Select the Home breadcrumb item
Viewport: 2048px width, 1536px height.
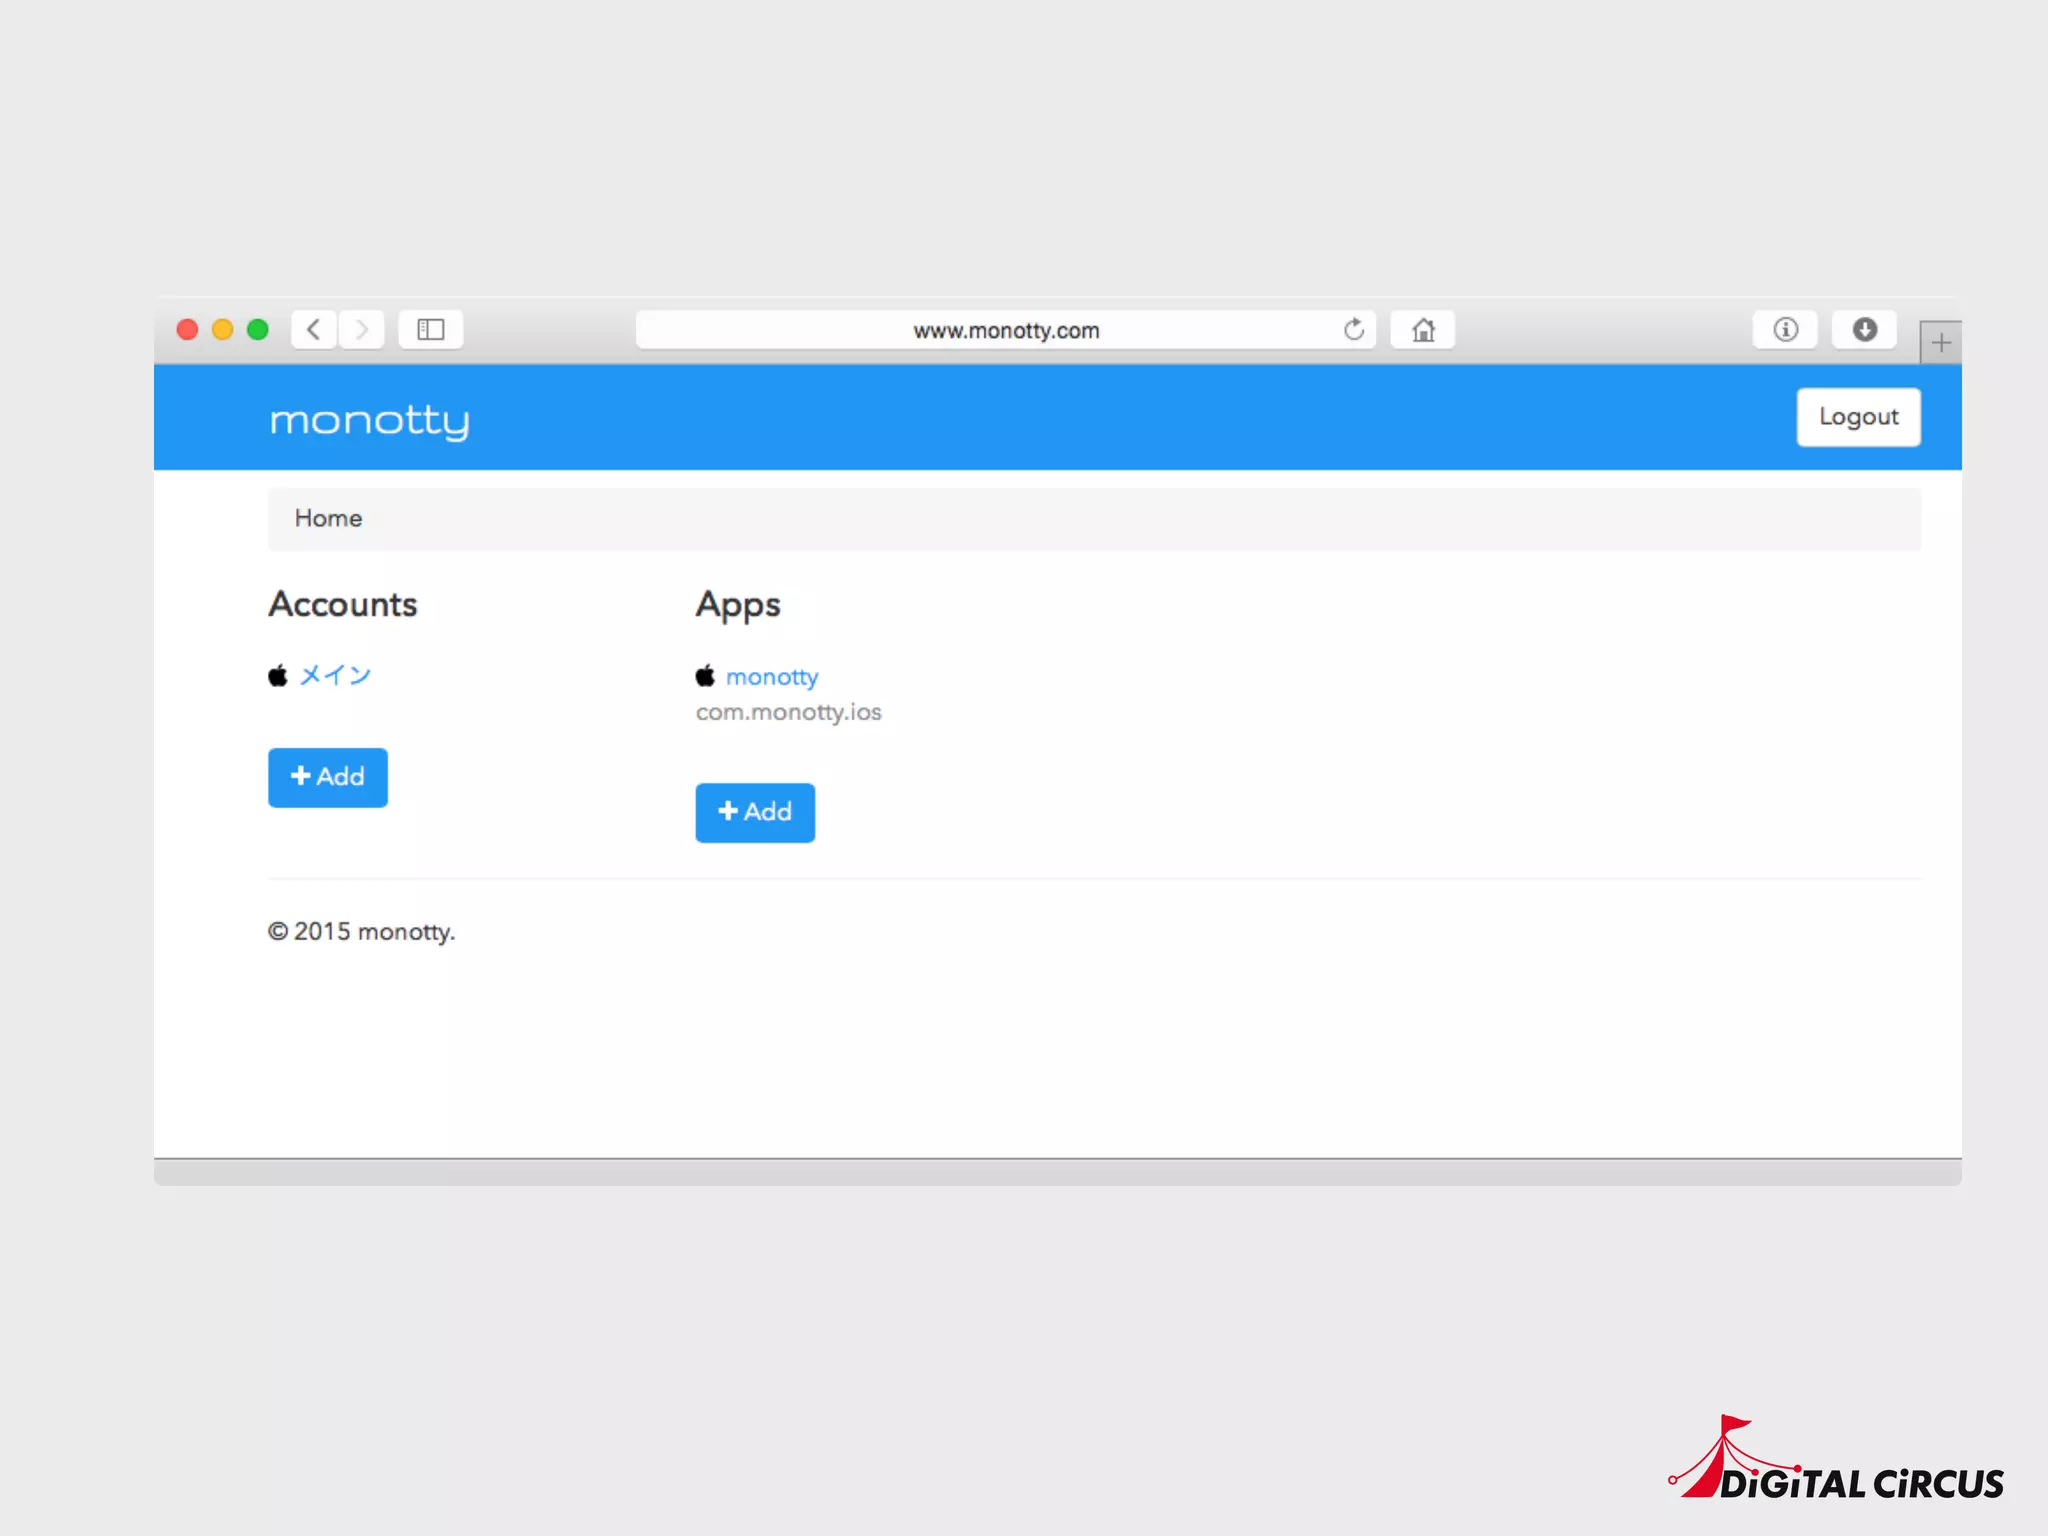tap(328, 518)
